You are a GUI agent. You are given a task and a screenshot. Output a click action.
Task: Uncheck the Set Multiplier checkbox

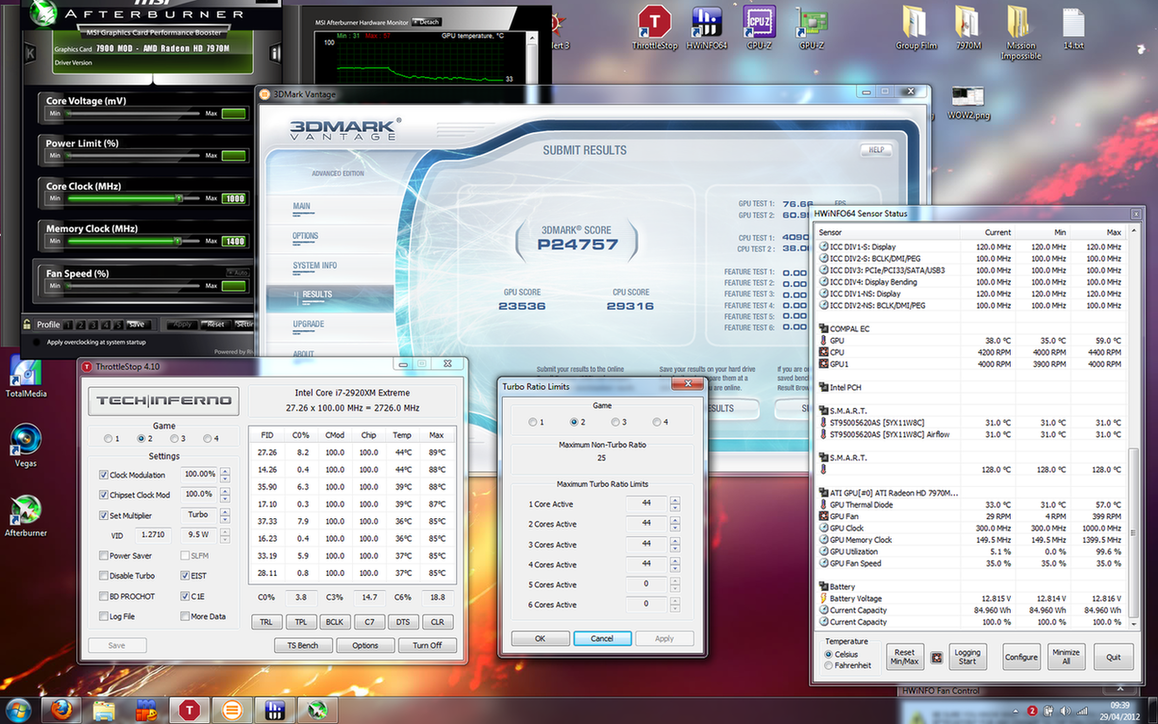tap(103, 516)
